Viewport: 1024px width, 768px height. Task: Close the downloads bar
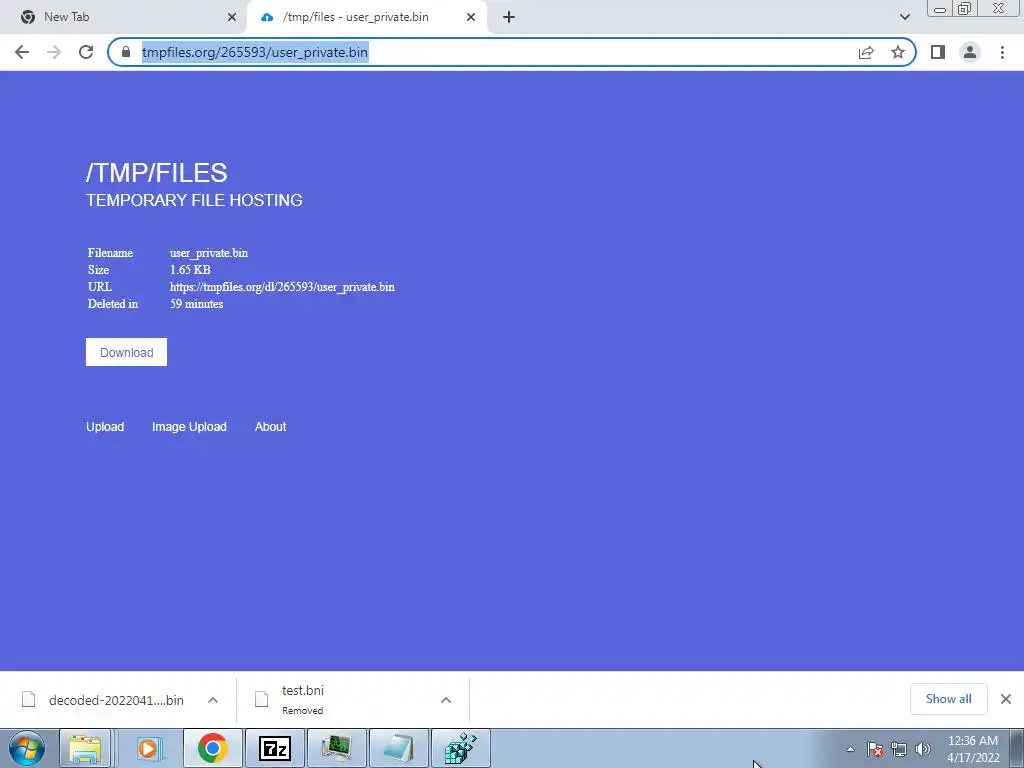pyautogui.click(x=1006, y=699)
